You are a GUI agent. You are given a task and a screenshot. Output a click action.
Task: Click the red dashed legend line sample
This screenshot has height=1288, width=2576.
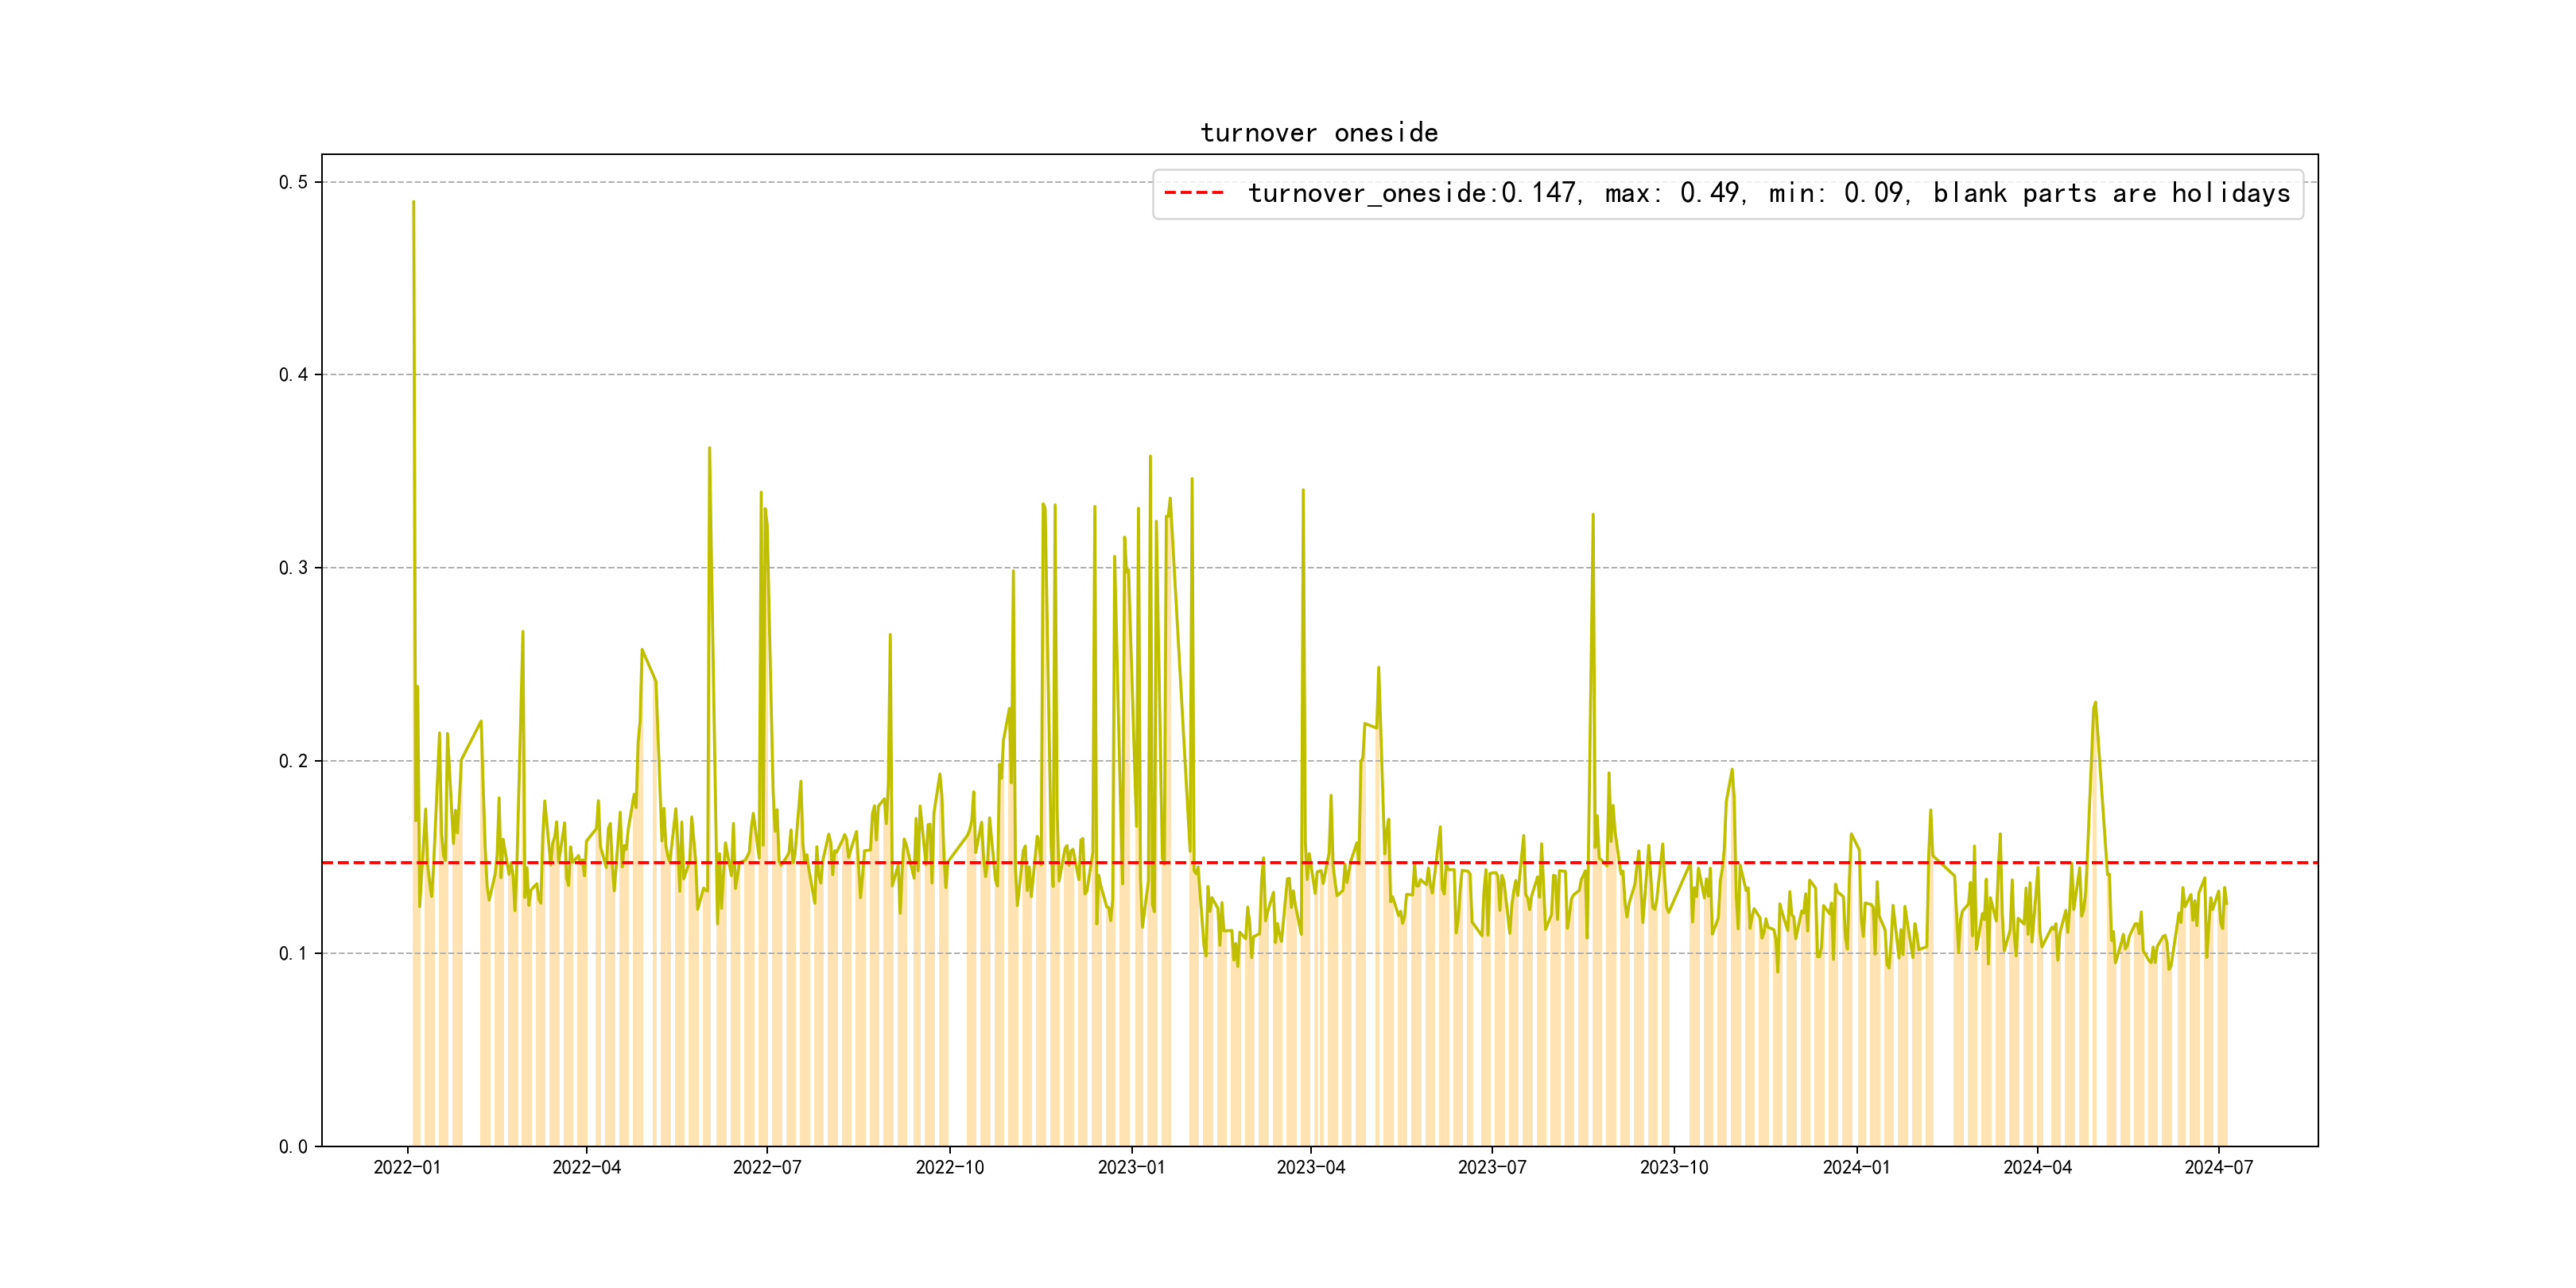[x=1193, y=193]
